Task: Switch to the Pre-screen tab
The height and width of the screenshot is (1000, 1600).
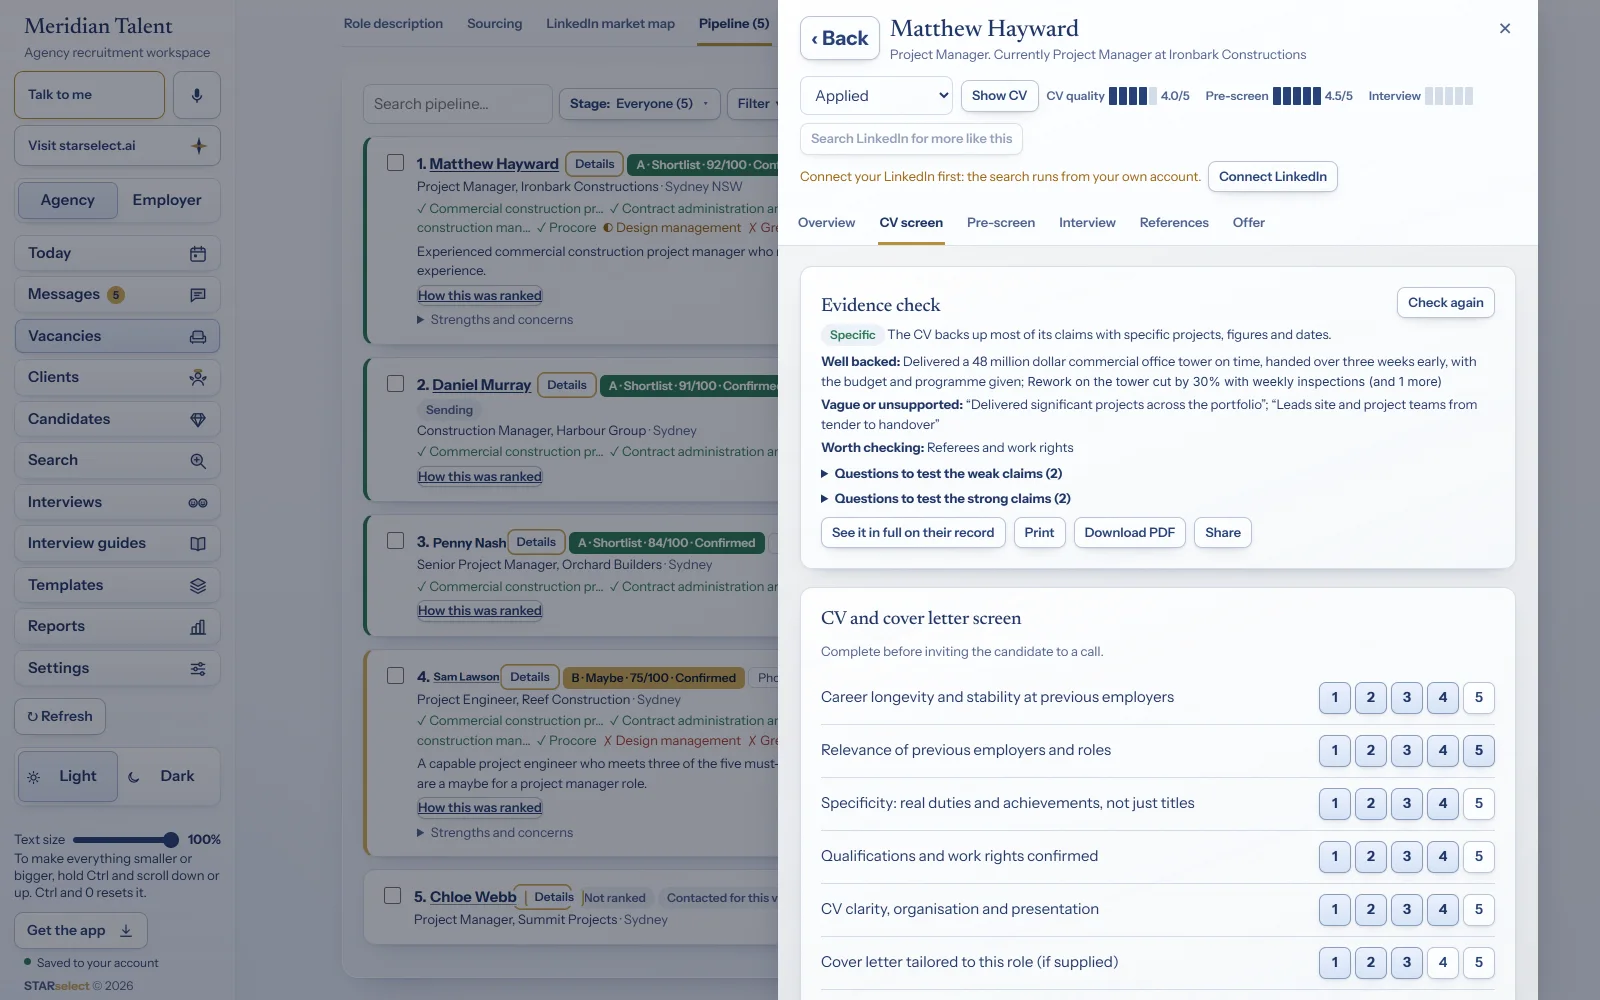Action: click(x=1001, y=223)
